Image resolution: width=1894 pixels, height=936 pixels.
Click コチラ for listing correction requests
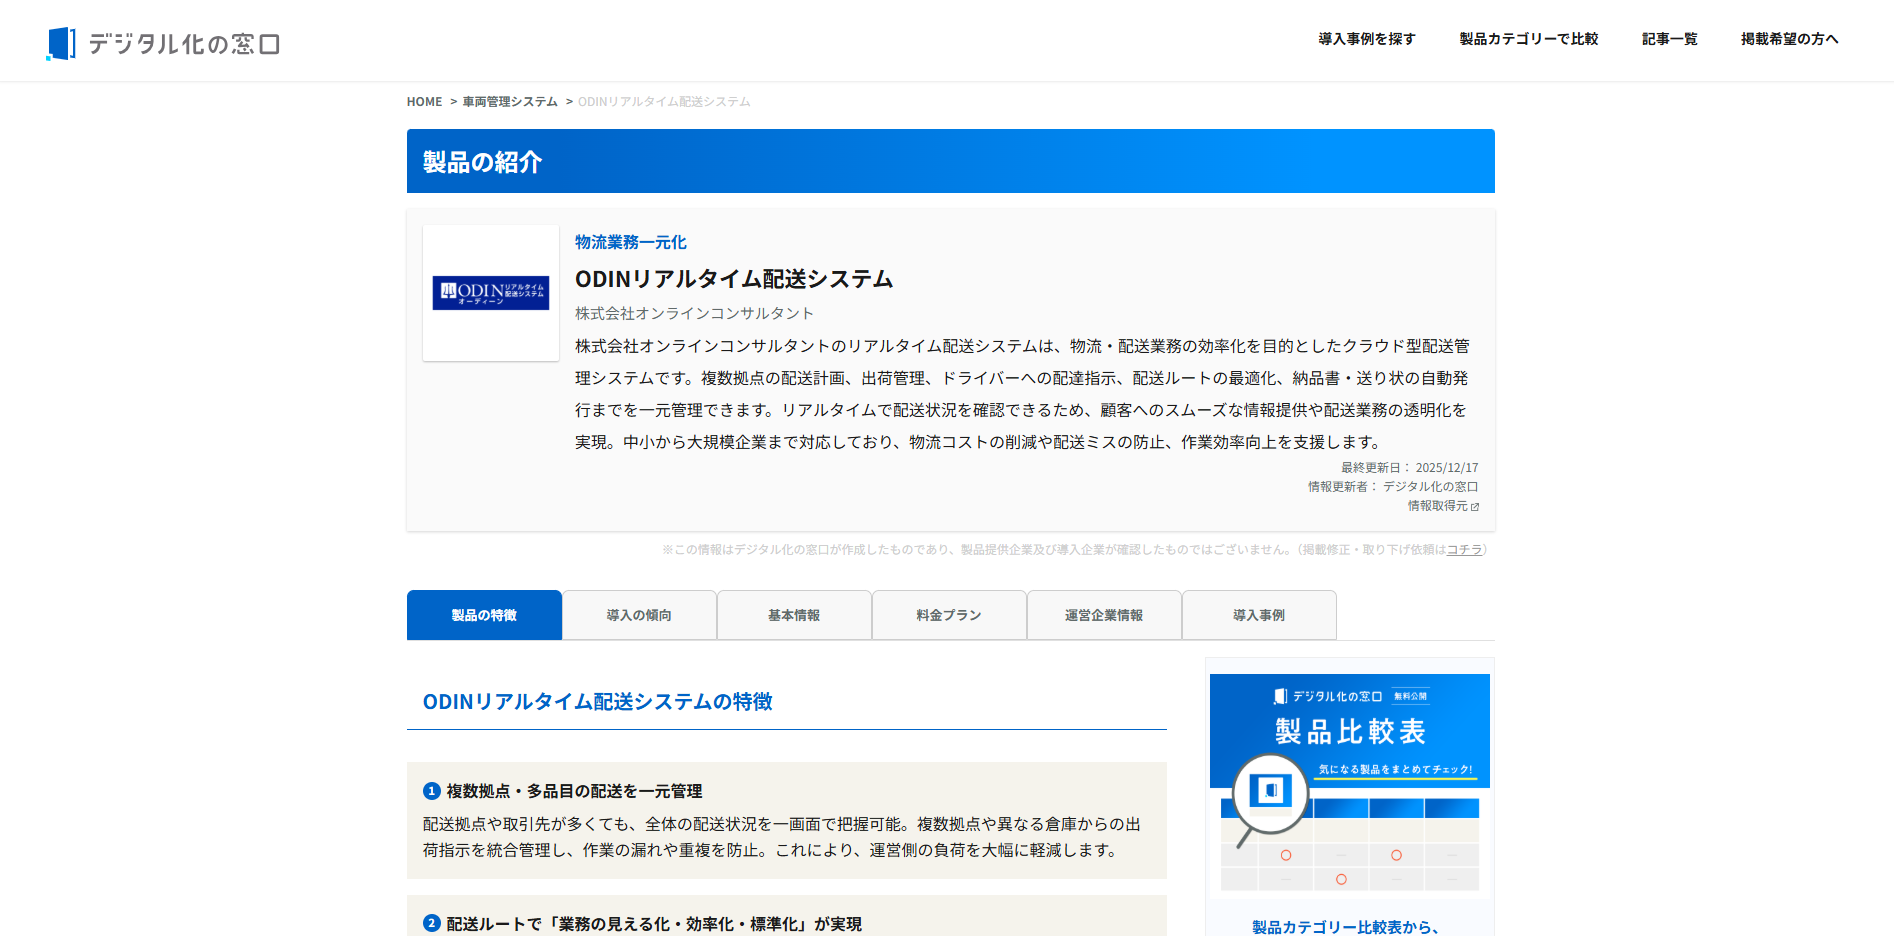(1463, 549)
